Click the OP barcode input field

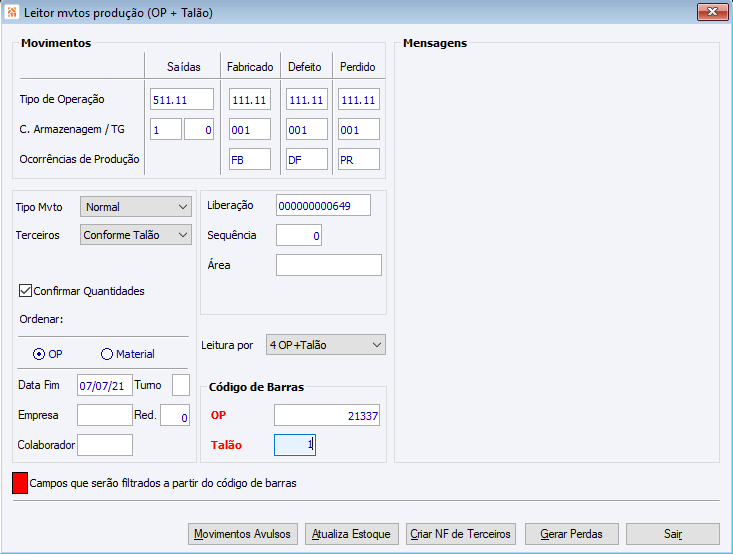(x=328, y=416)
